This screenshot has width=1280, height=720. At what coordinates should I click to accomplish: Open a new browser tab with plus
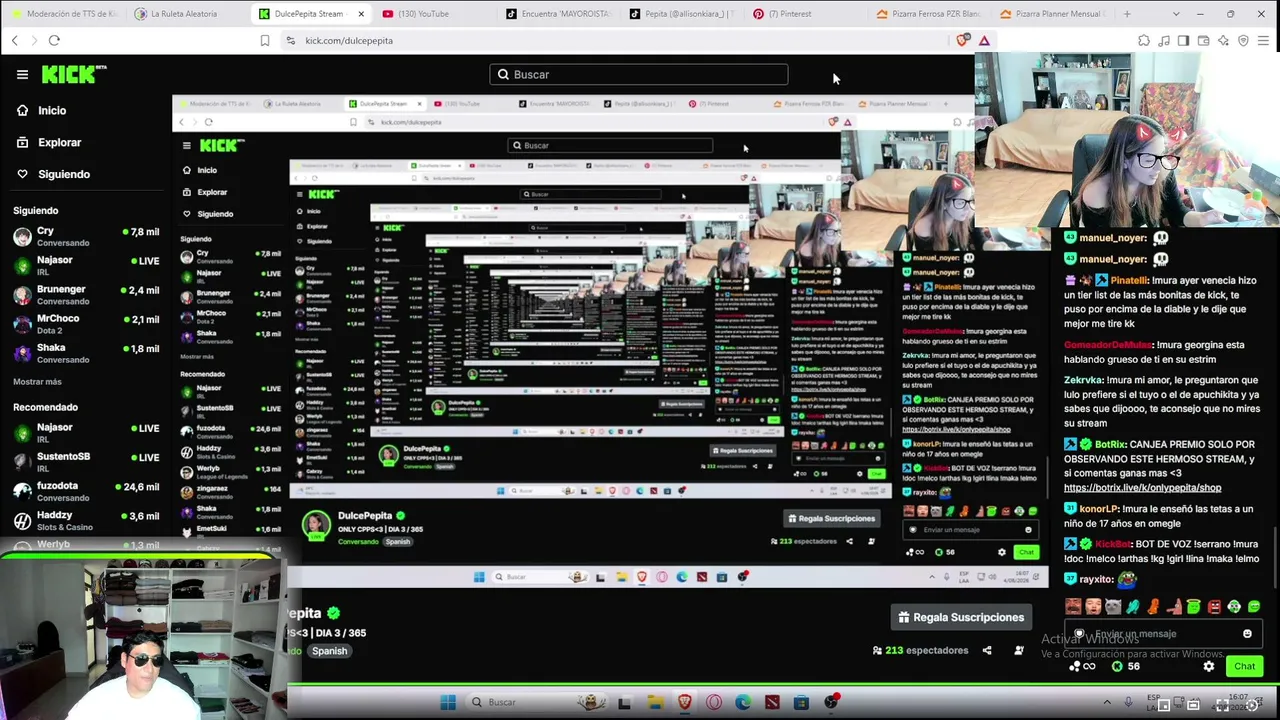pyautogui.click(x=1127, y=14)
